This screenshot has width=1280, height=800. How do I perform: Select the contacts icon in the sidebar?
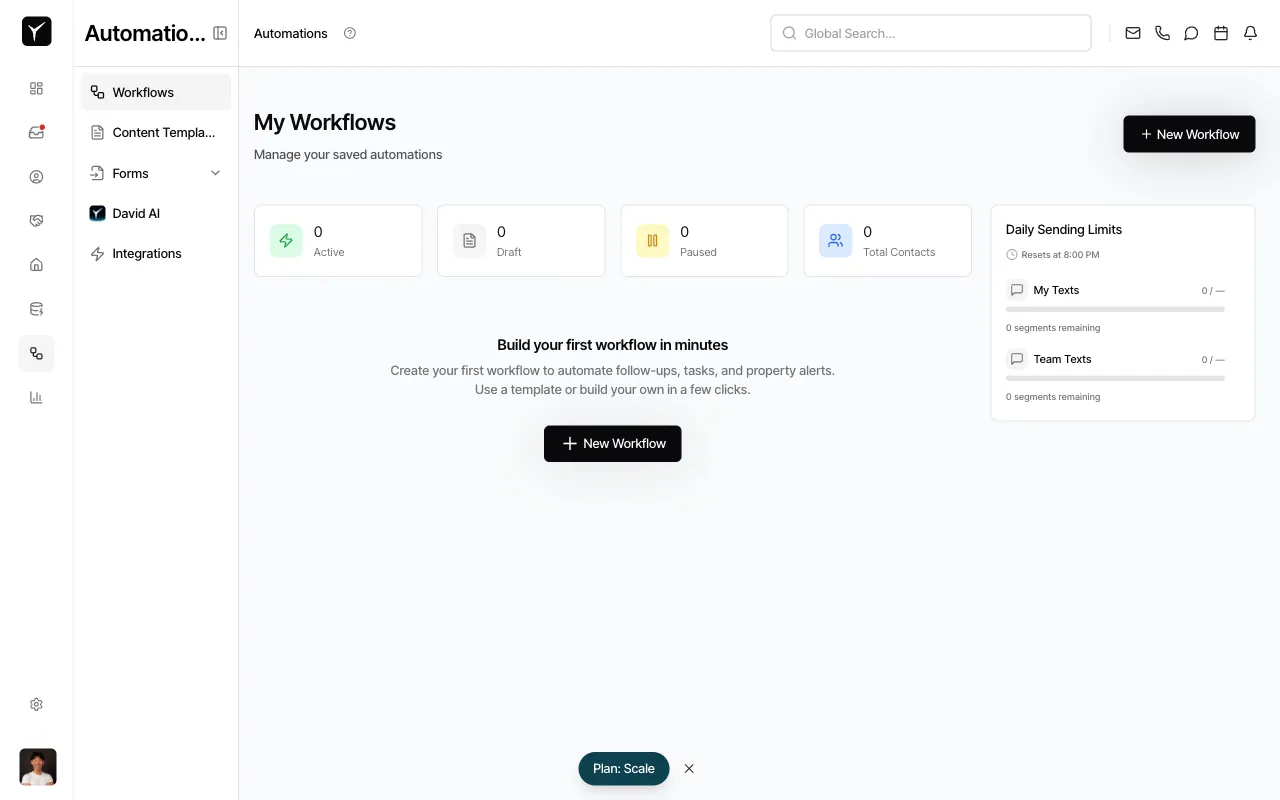36,176
